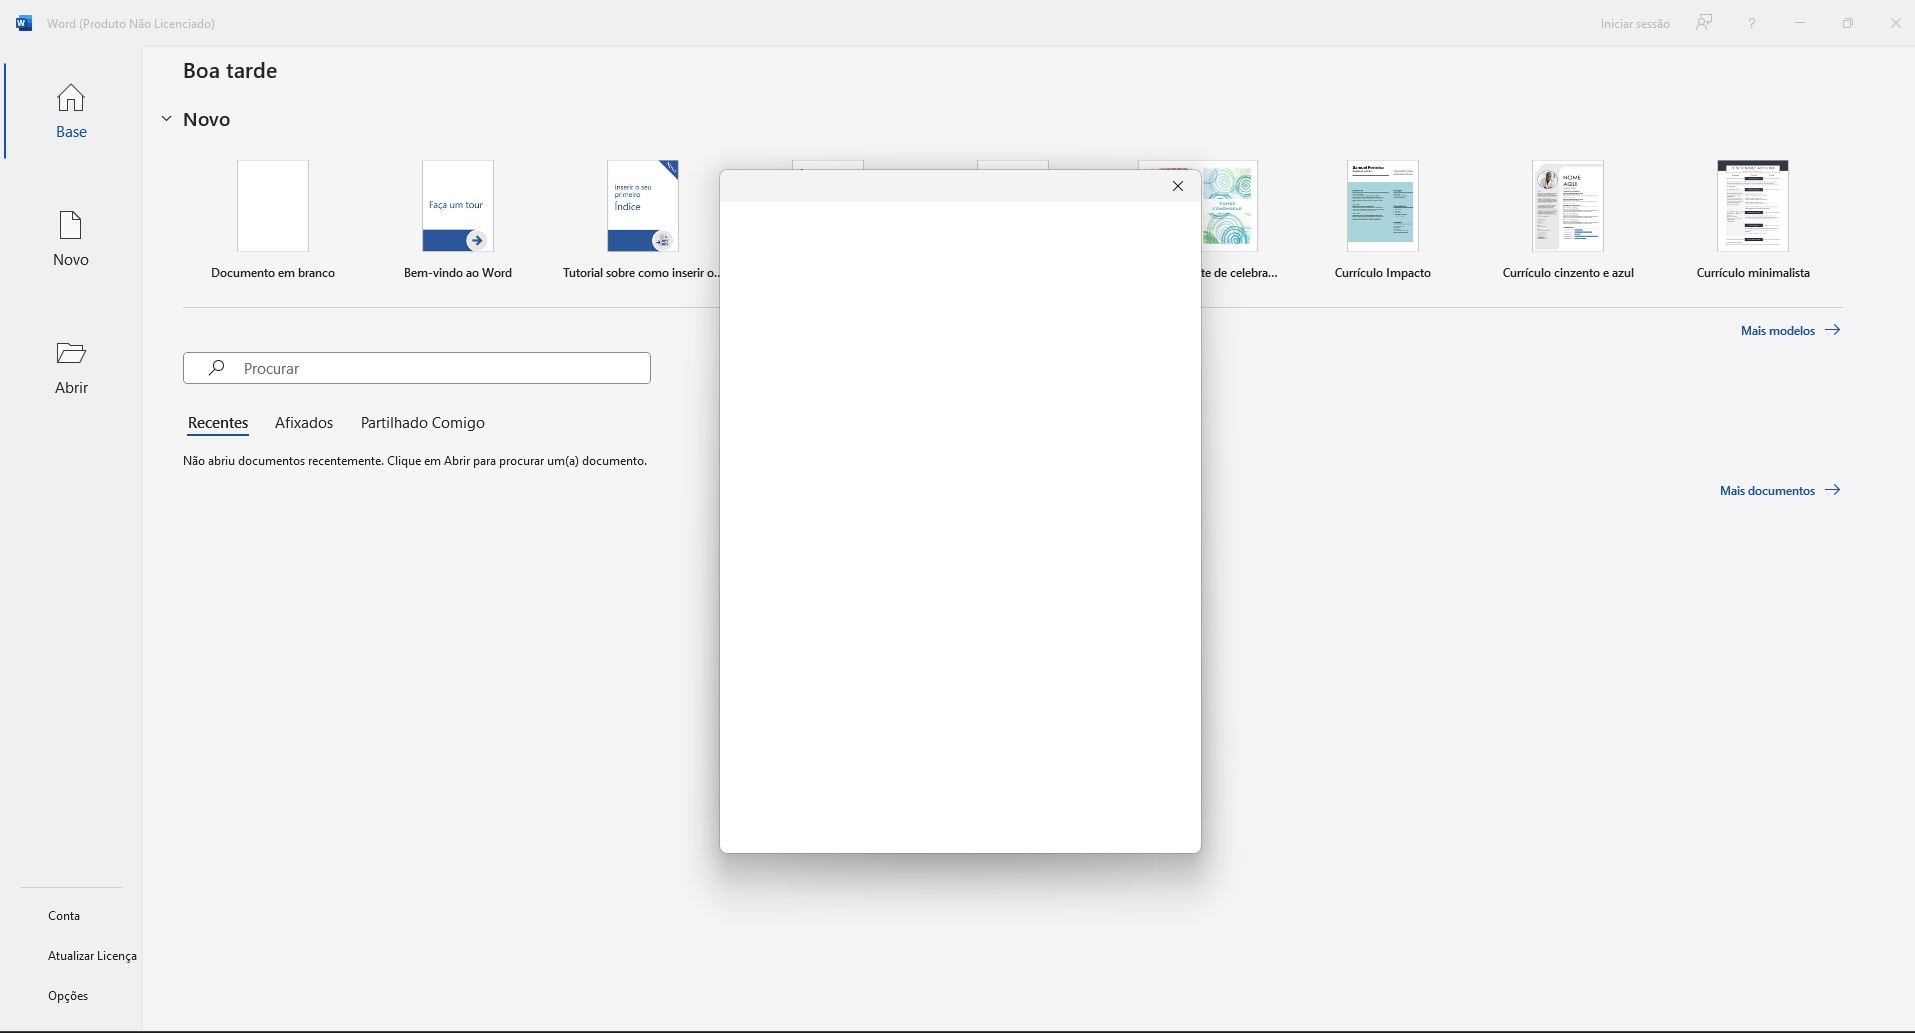
Task: Switch to the Partilhado Comigo tab
Action: click(x=423, y=423)
